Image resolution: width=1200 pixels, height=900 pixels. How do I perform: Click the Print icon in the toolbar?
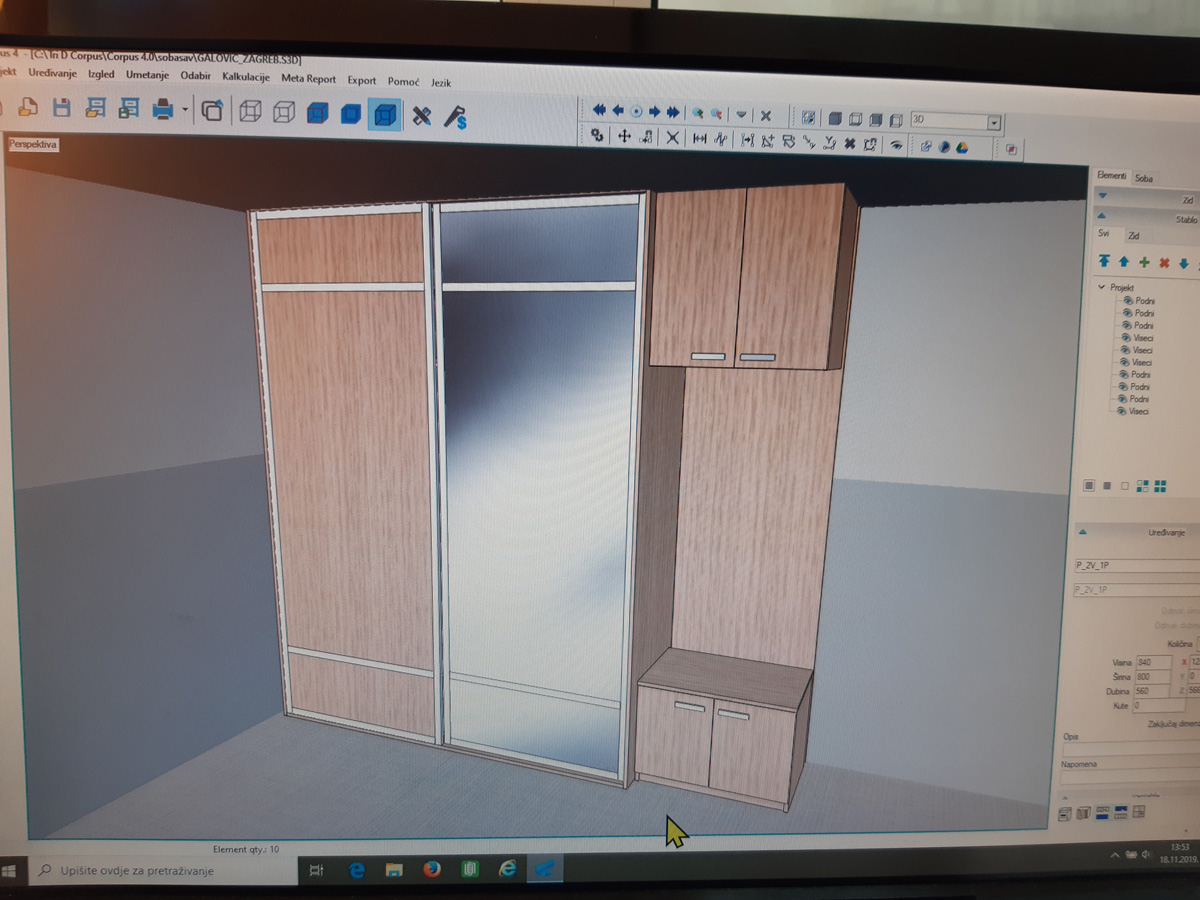[163, 110]
